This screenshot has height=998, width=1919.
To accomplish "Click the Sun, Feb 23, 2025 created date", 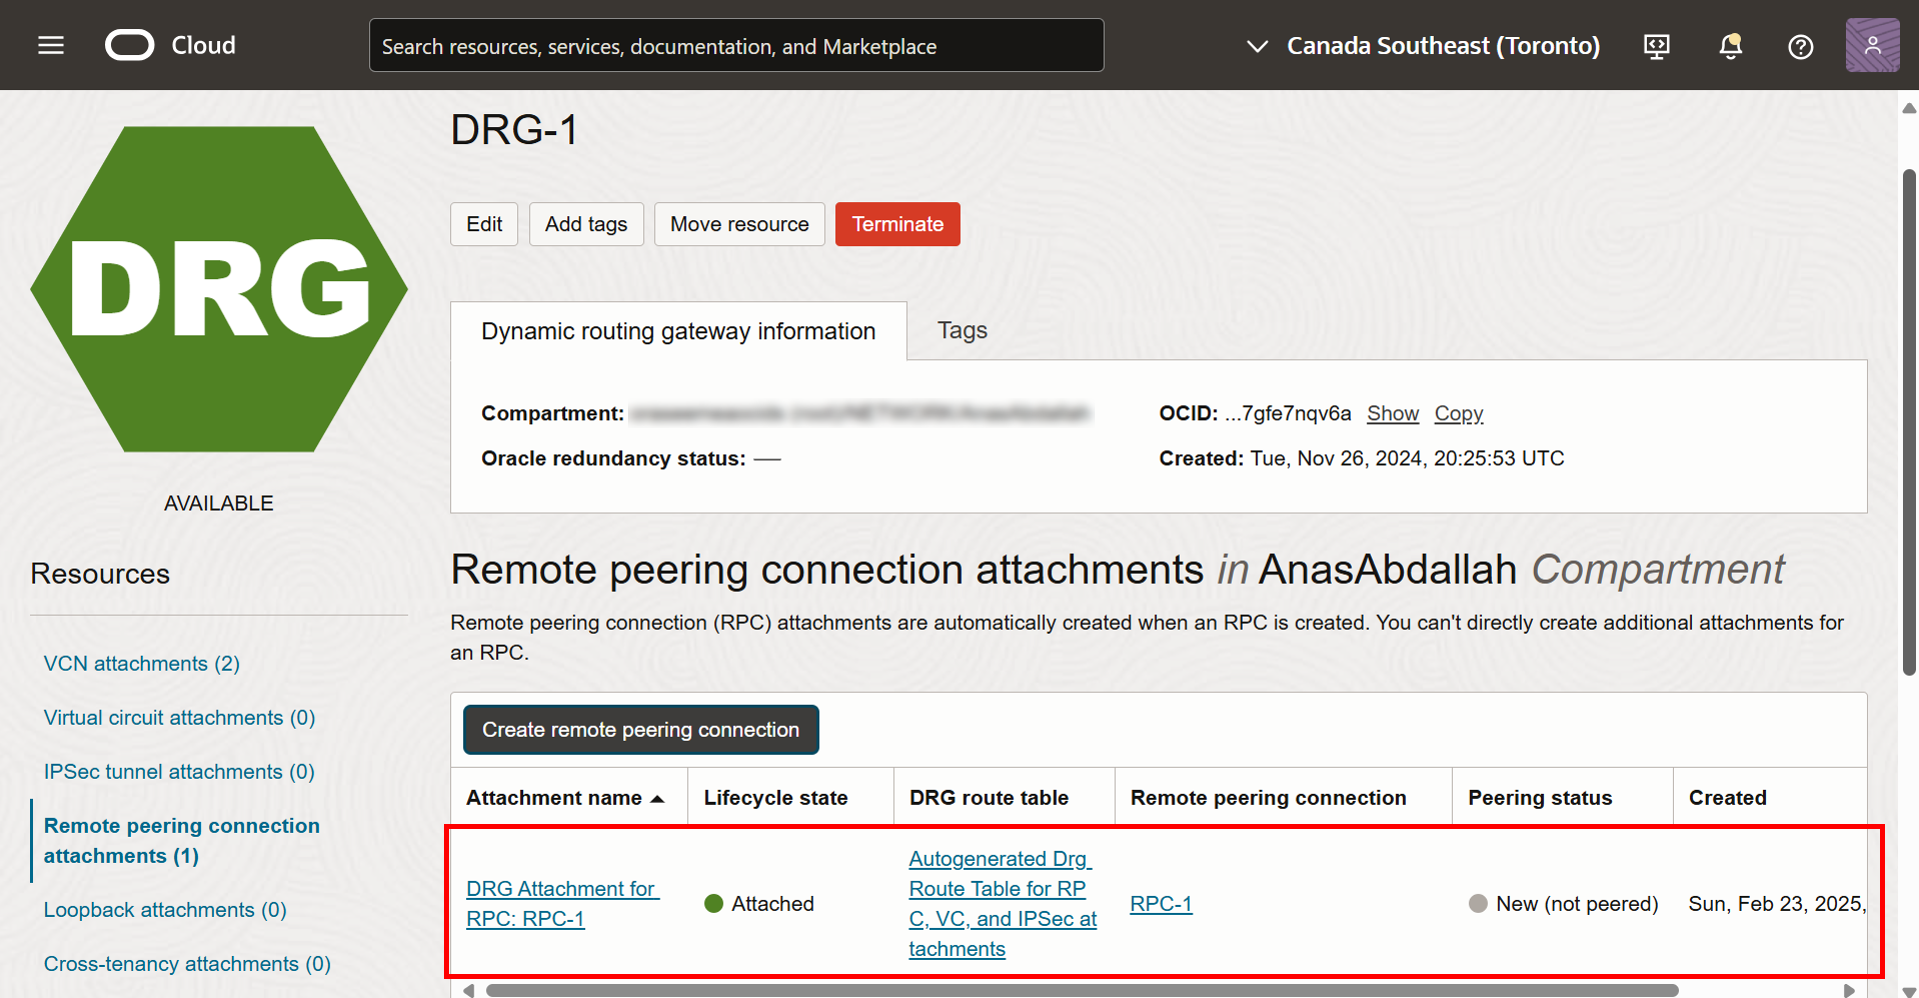I will click(1776, 903).
